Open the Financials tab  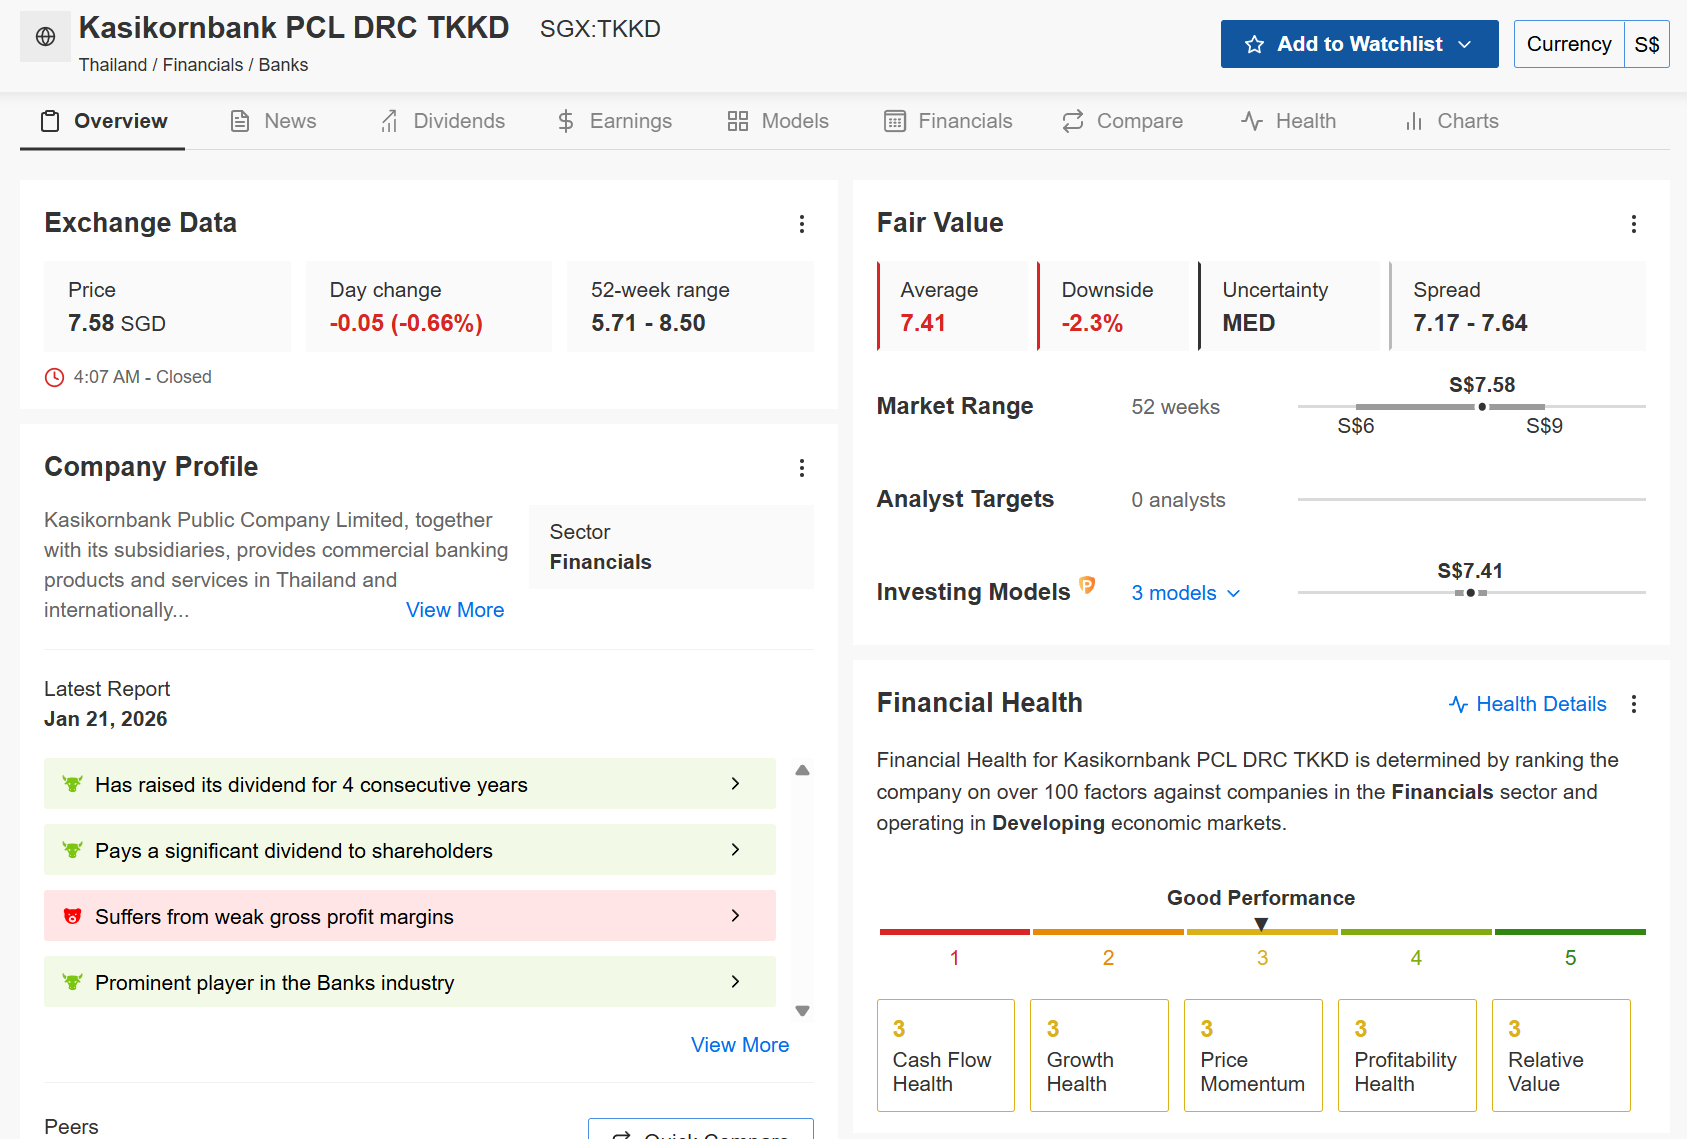(948, 122)
